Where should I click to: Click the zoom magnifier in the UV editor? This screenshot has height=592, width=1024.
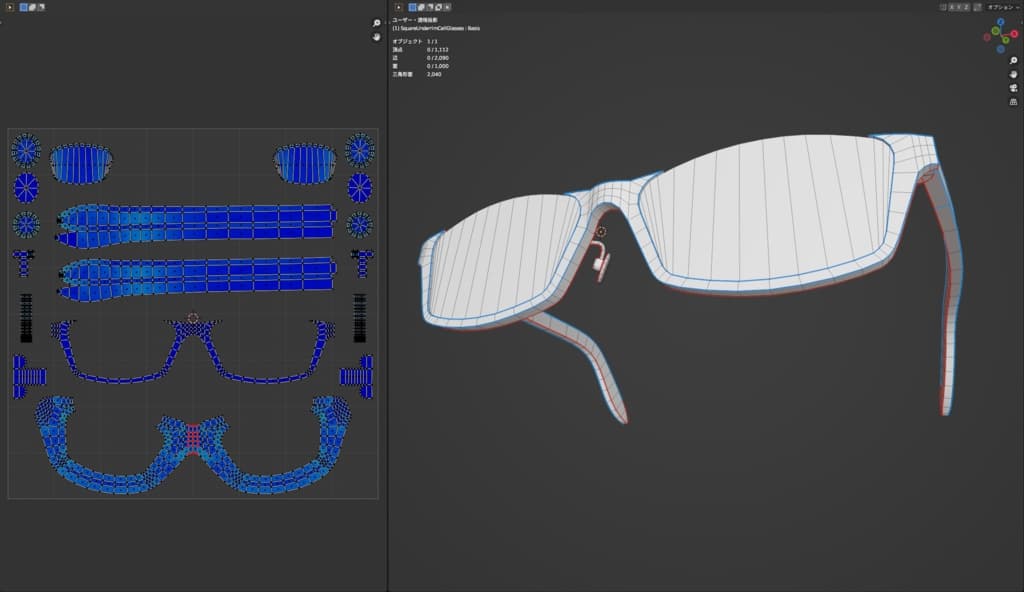[x=376, y=23]
